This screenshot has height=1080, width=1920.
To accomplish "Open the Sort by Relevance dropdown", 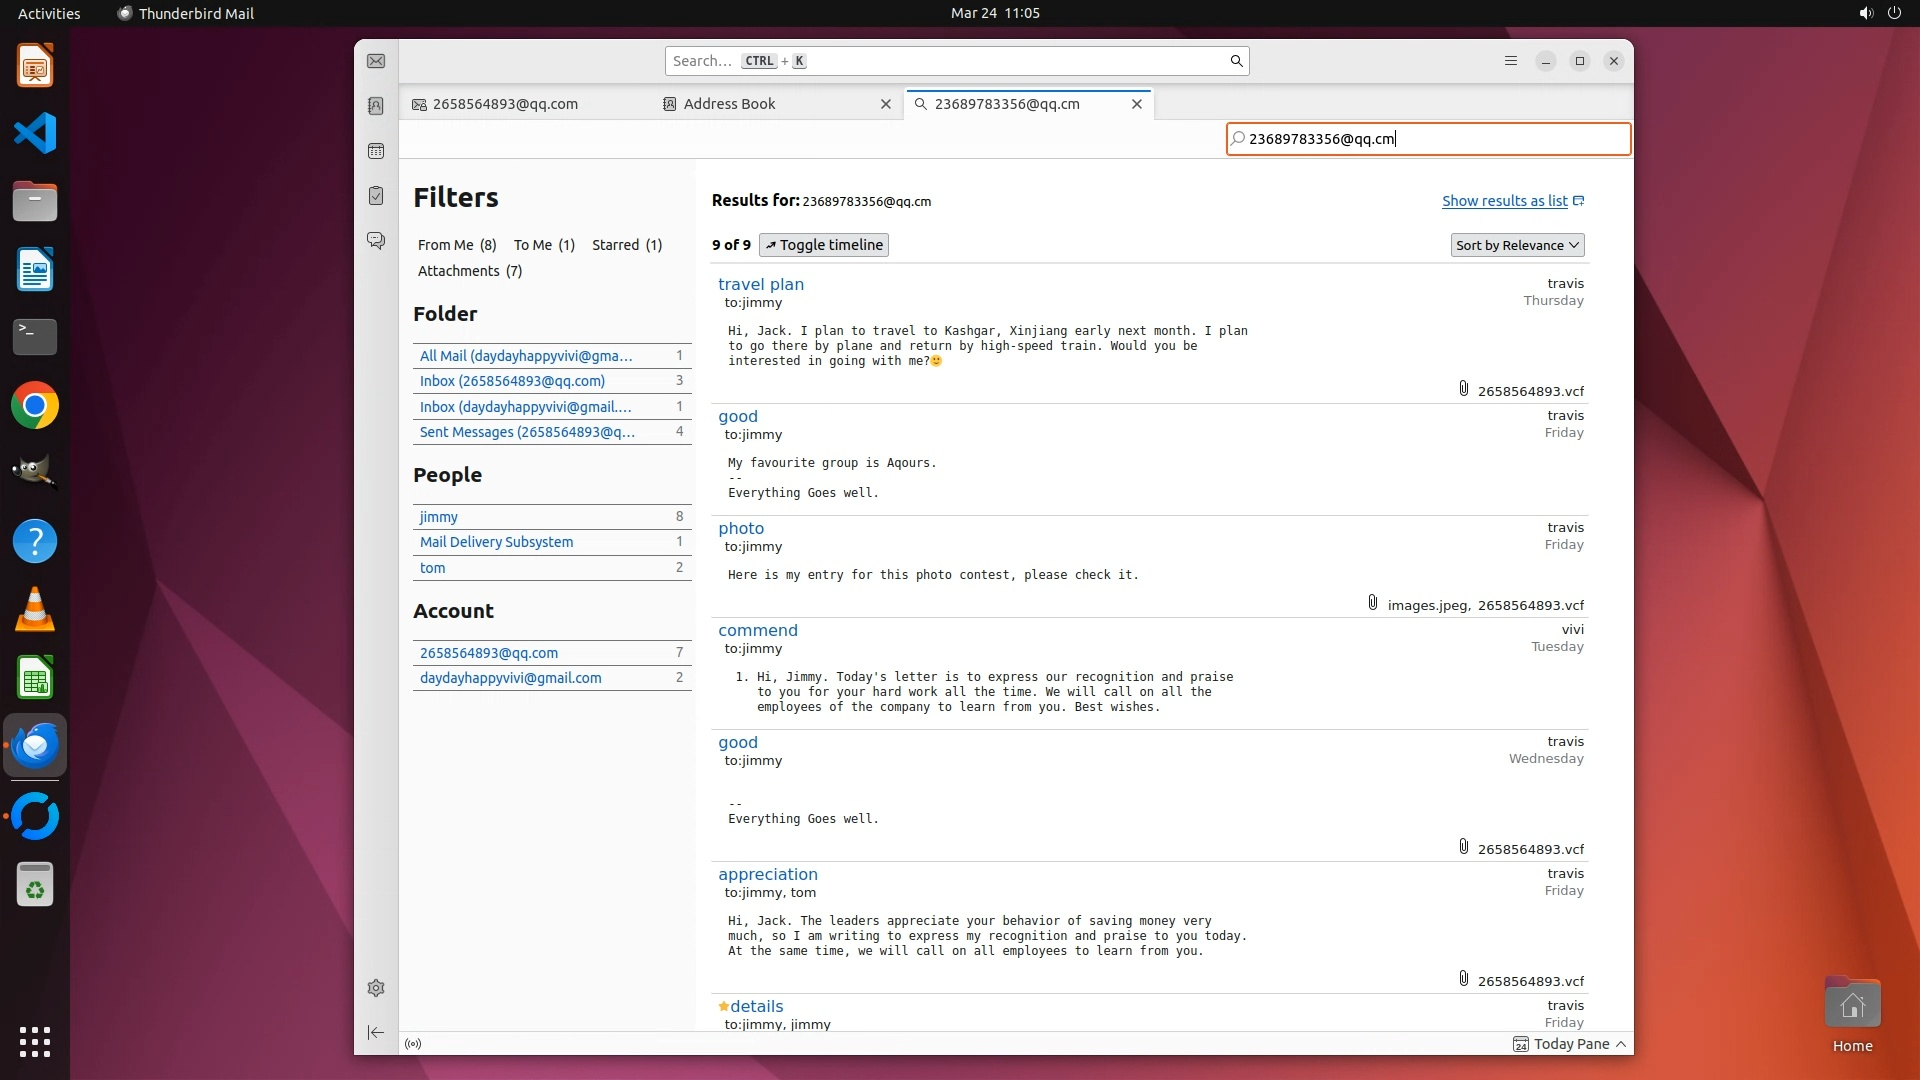I will pos(1517,245).
